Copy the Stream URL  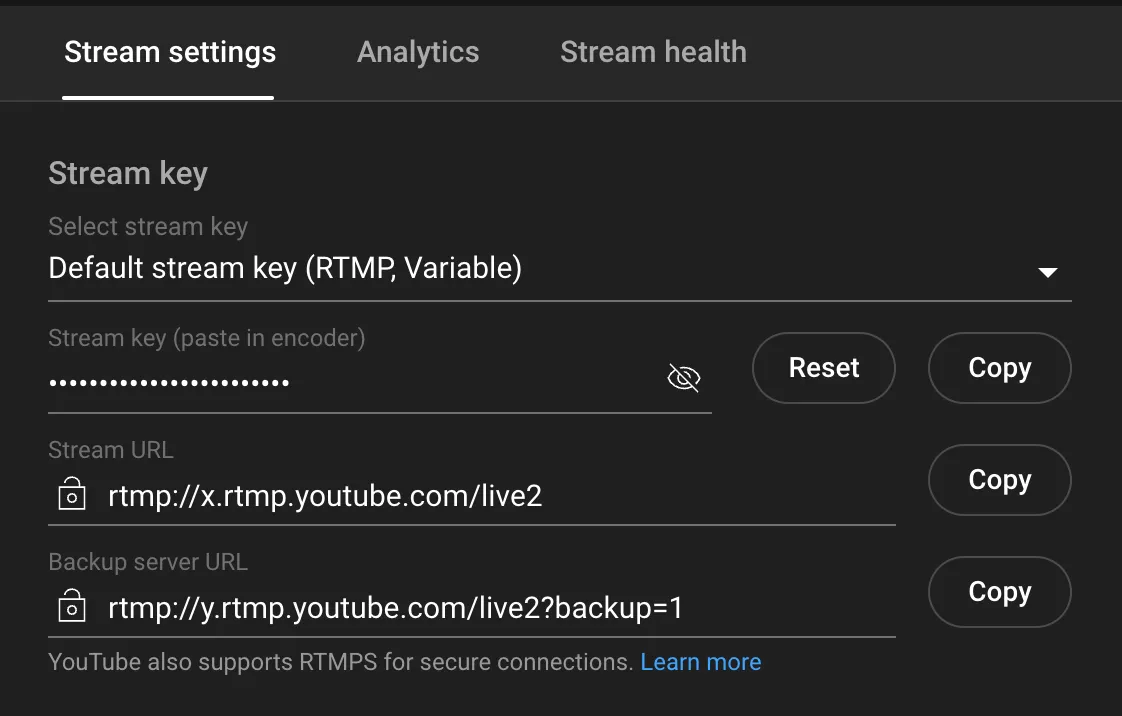(1000, 480)
